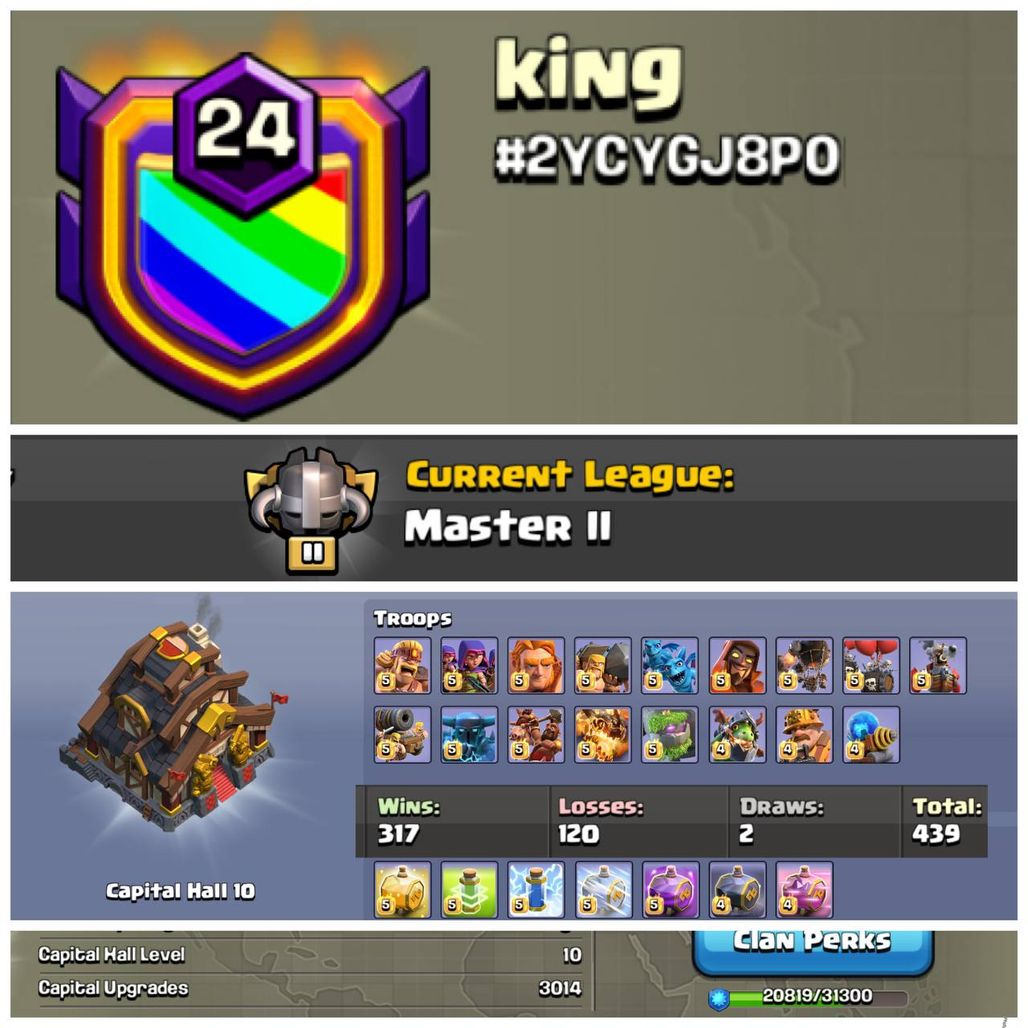Select the Super Wizard troop icon
The image size is (1028, 1028).
738,665
